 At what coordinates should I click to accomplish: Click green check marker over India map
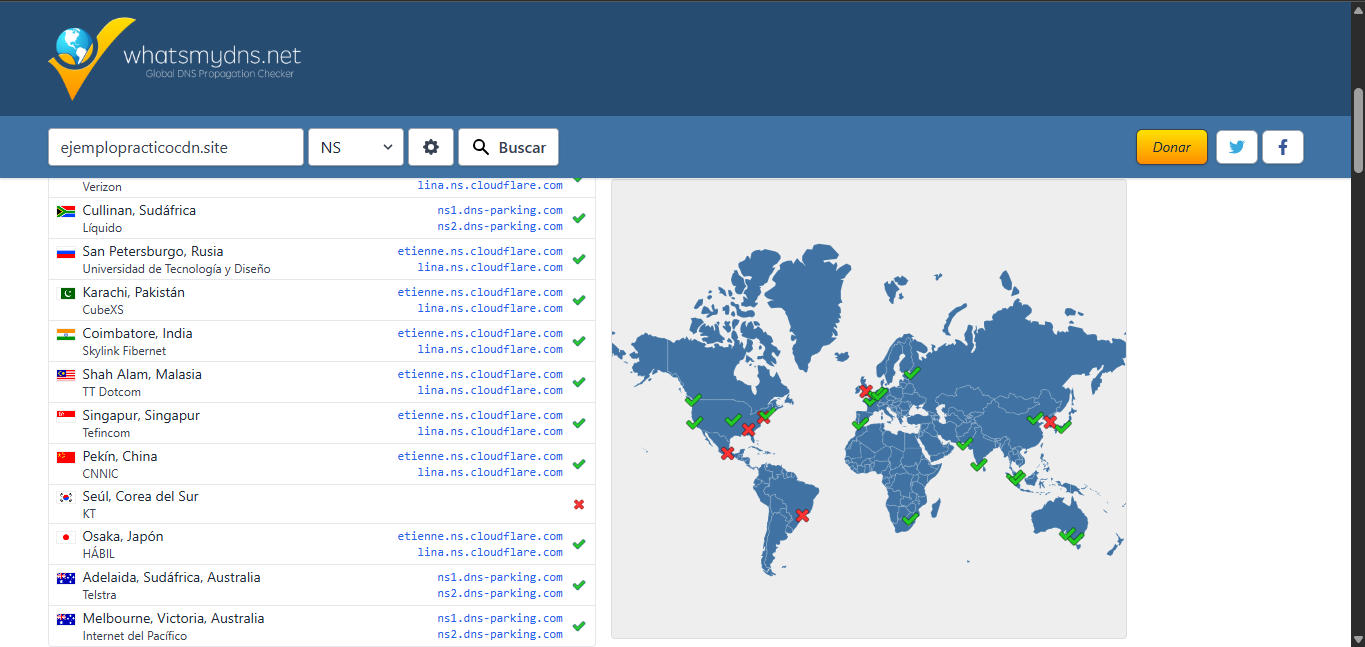978,464
